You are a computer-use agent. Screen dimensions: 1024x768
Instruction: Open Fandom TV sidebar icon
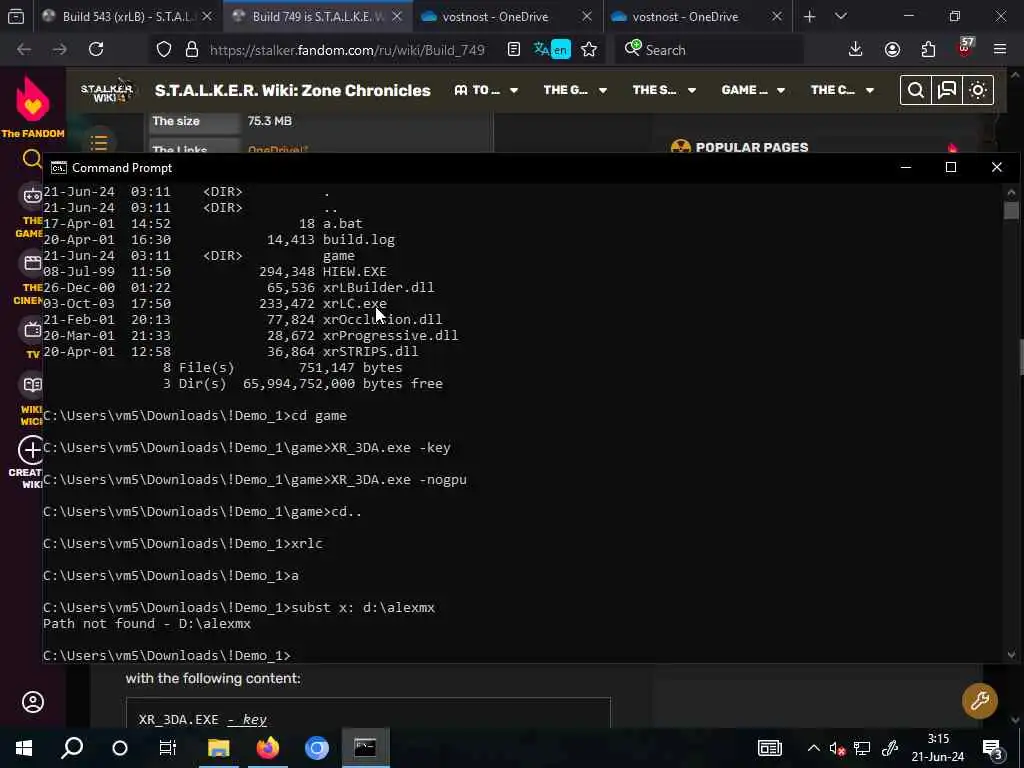32,330
